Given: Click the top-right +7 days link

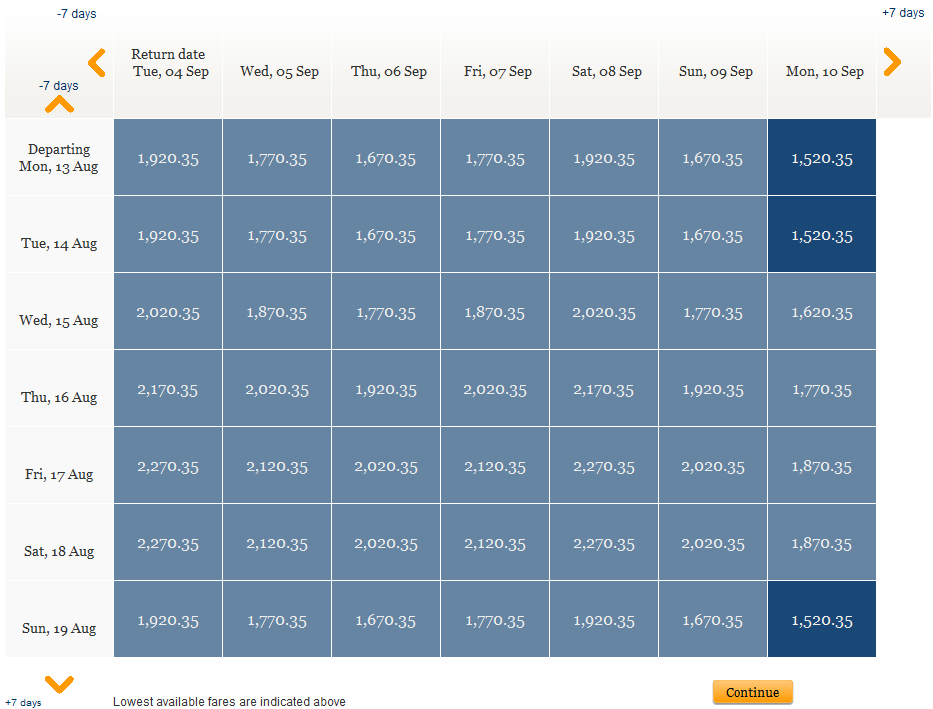Looking at the screenshot, I should click(903, 13).
